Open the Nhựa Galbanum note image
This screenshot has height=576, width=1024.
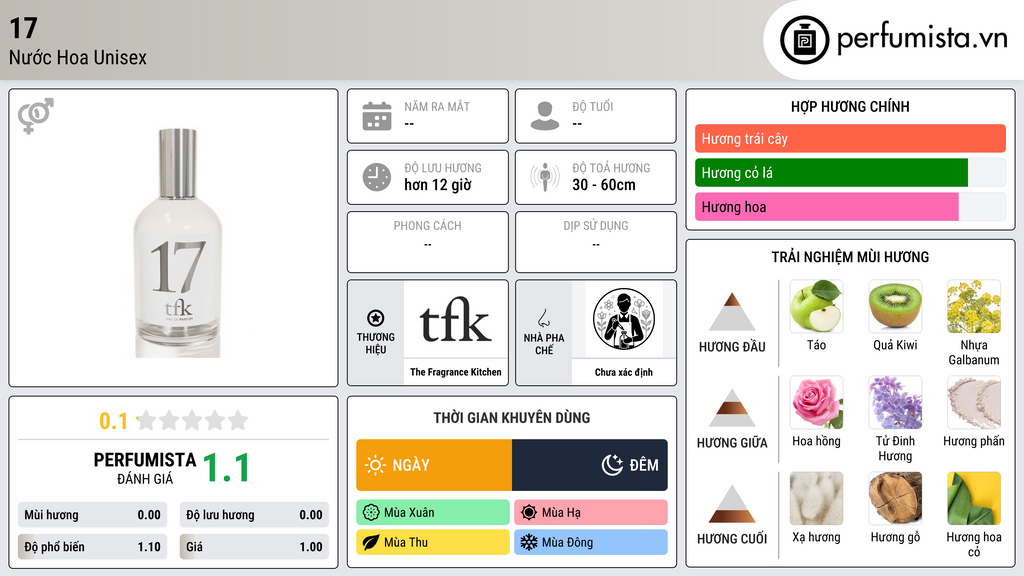(x=974, y=306)
